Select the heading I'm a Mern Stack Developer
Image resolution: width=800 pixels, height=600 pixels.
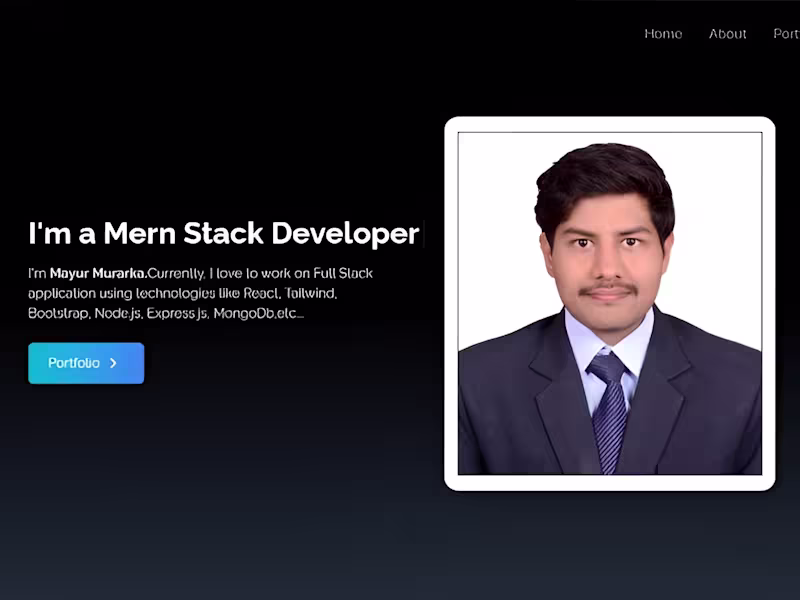tap(221, 233)
